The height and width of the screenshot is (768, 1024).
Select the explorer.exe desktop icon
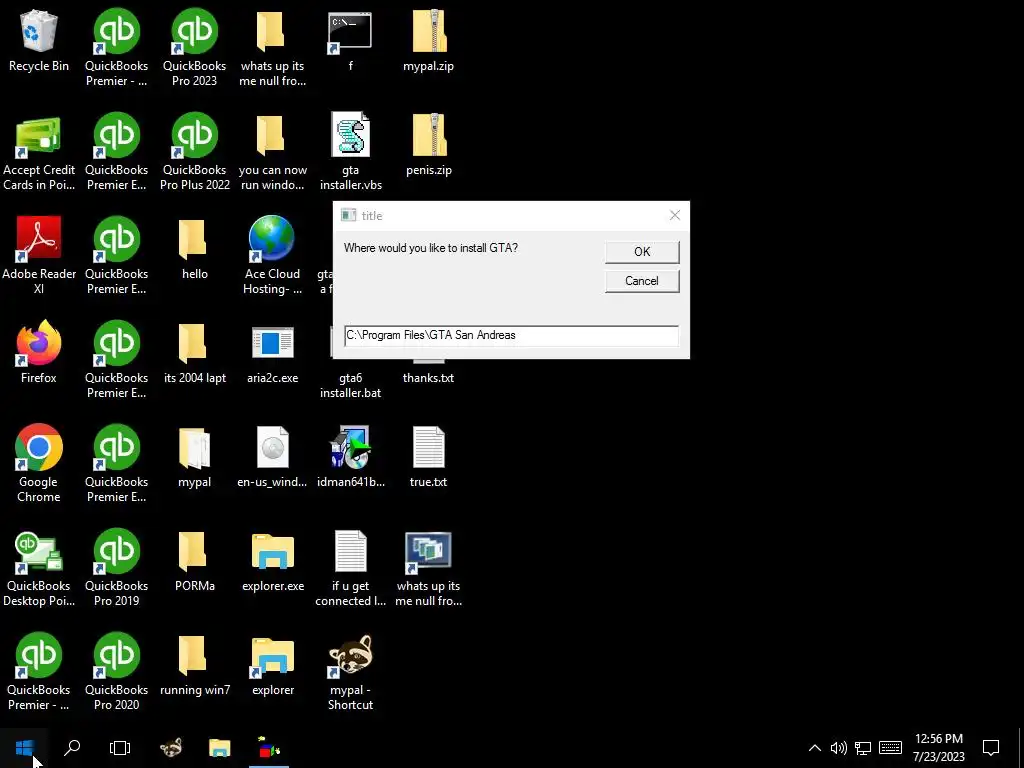coord(272,561)
